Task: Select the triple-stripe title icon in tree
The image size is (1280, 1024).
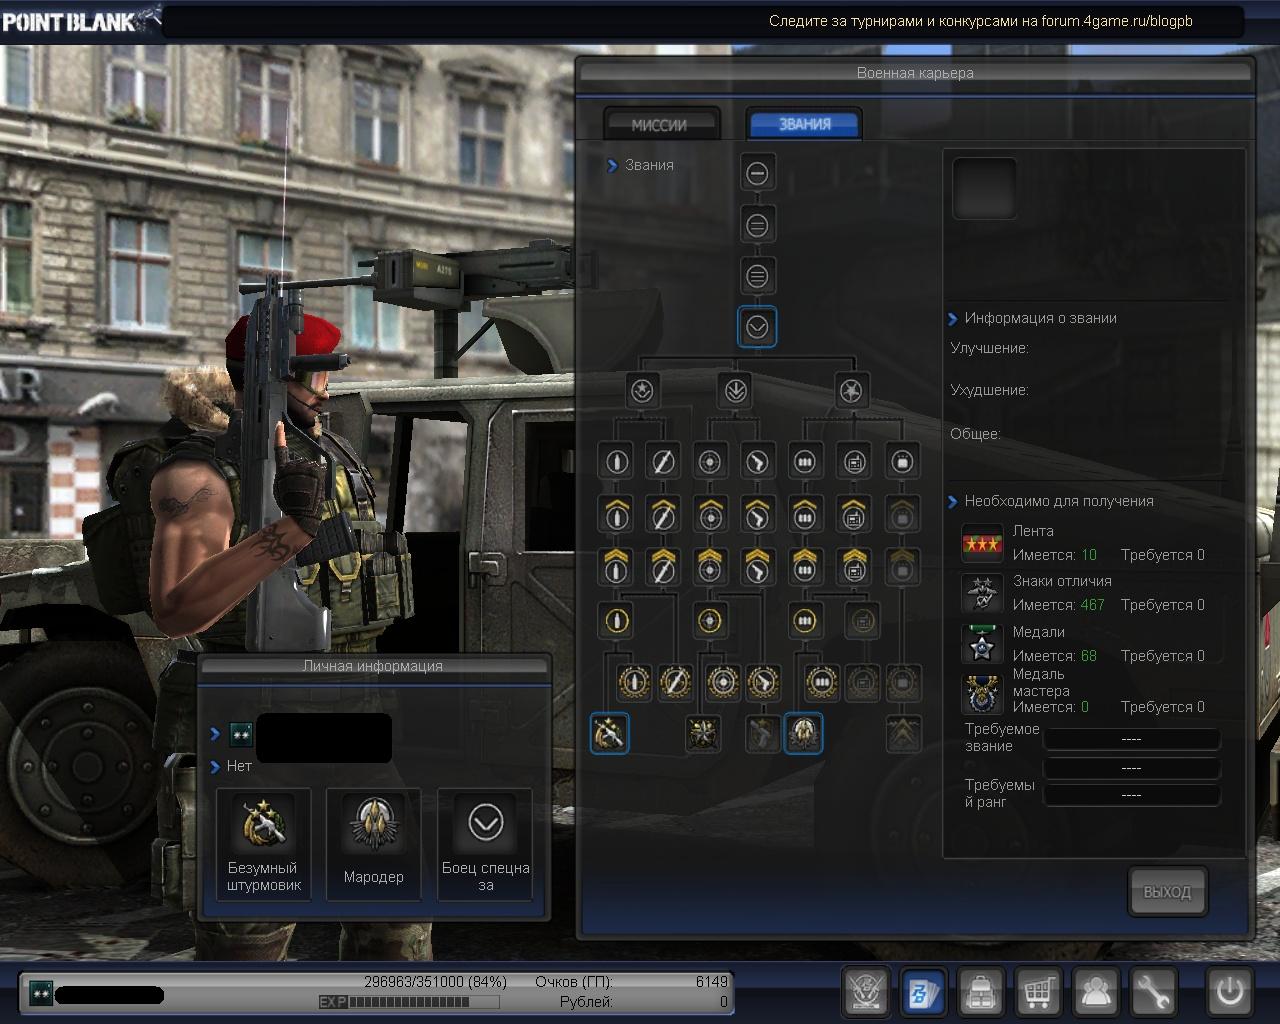Action: (x=757, y=275)
